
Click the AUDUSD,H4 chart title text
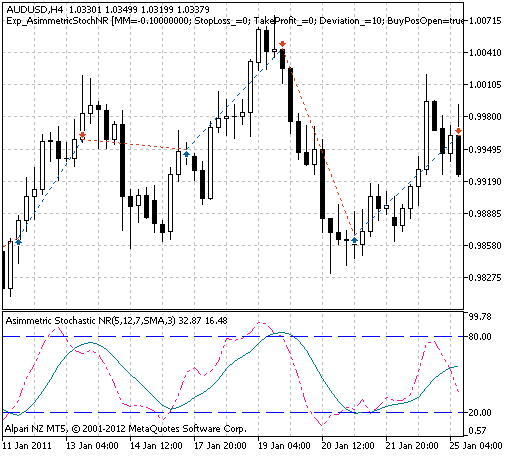point(35,10)
